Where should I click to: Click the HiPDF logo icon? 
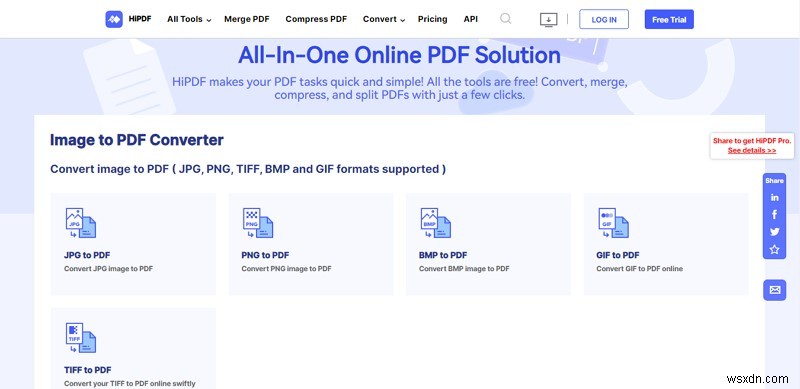pyautogui.click(x=114, y=19)
